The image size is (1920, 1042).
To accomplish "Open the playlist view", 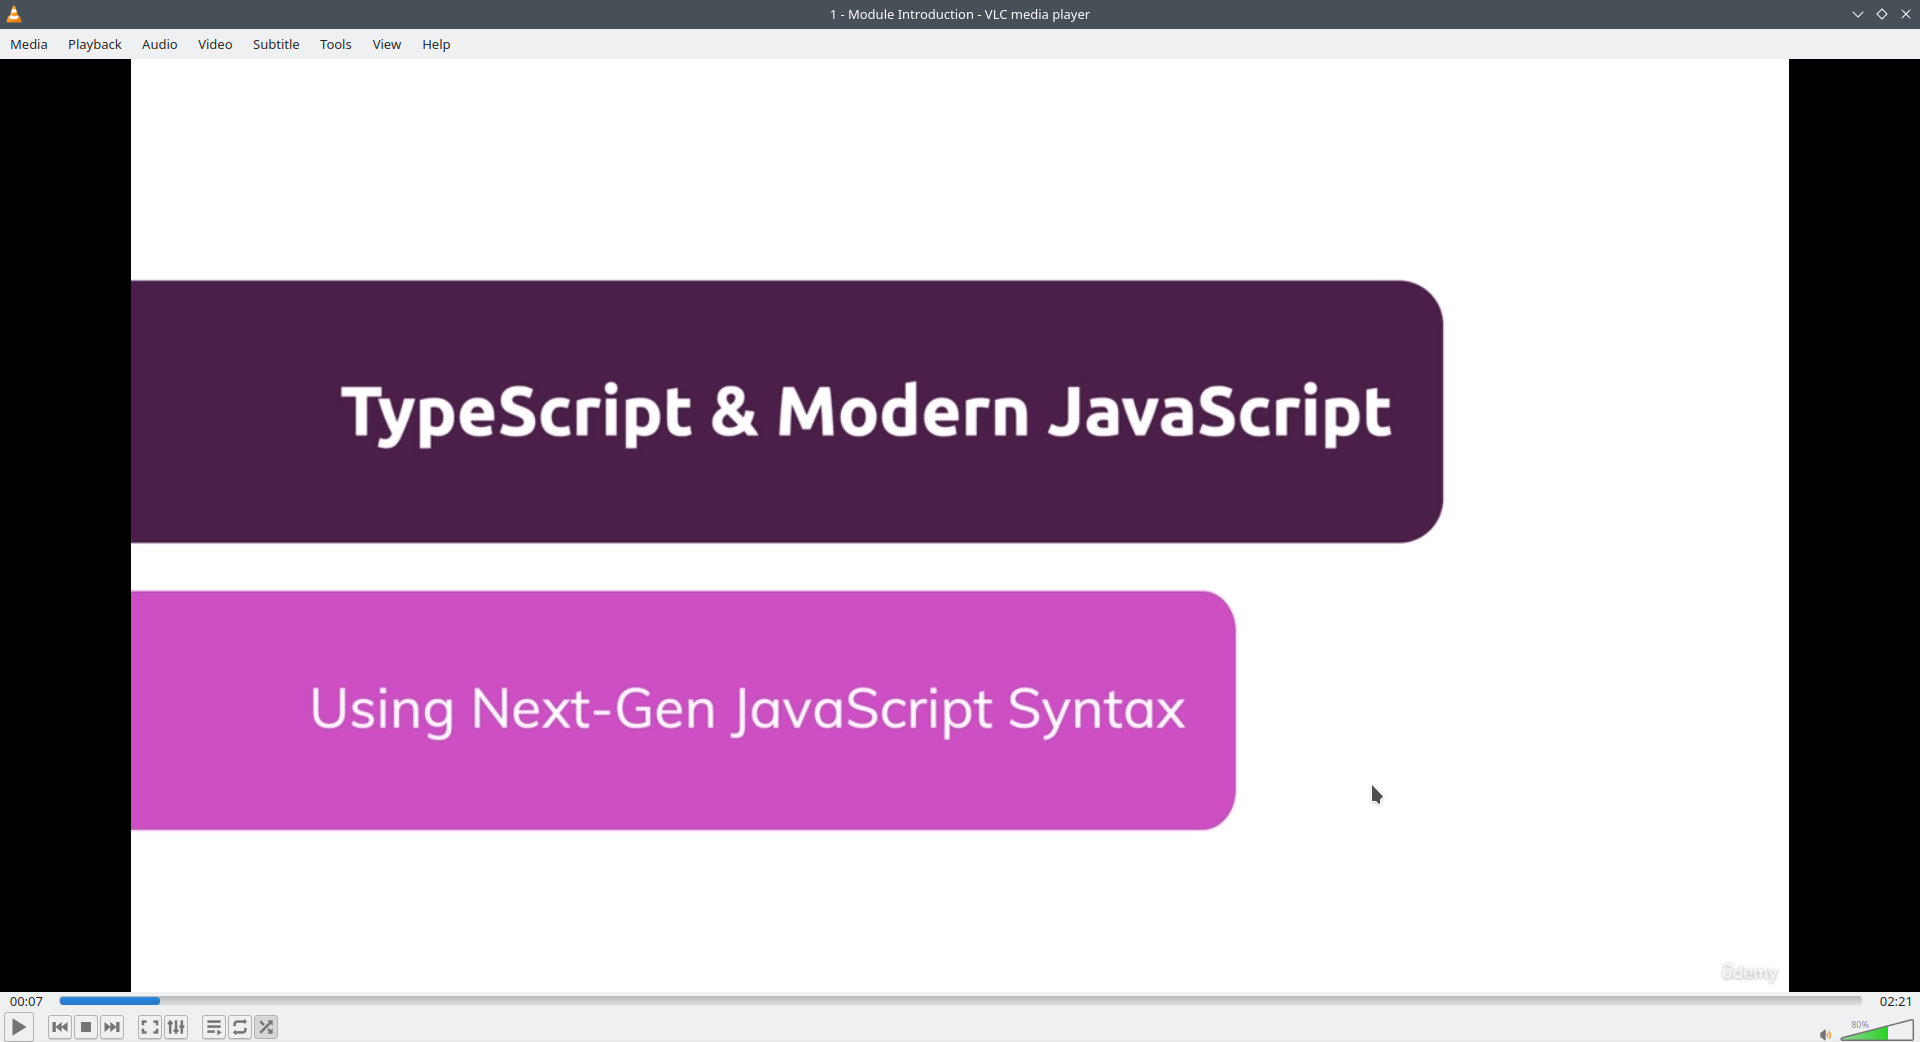I will (x=214, y=1027).
